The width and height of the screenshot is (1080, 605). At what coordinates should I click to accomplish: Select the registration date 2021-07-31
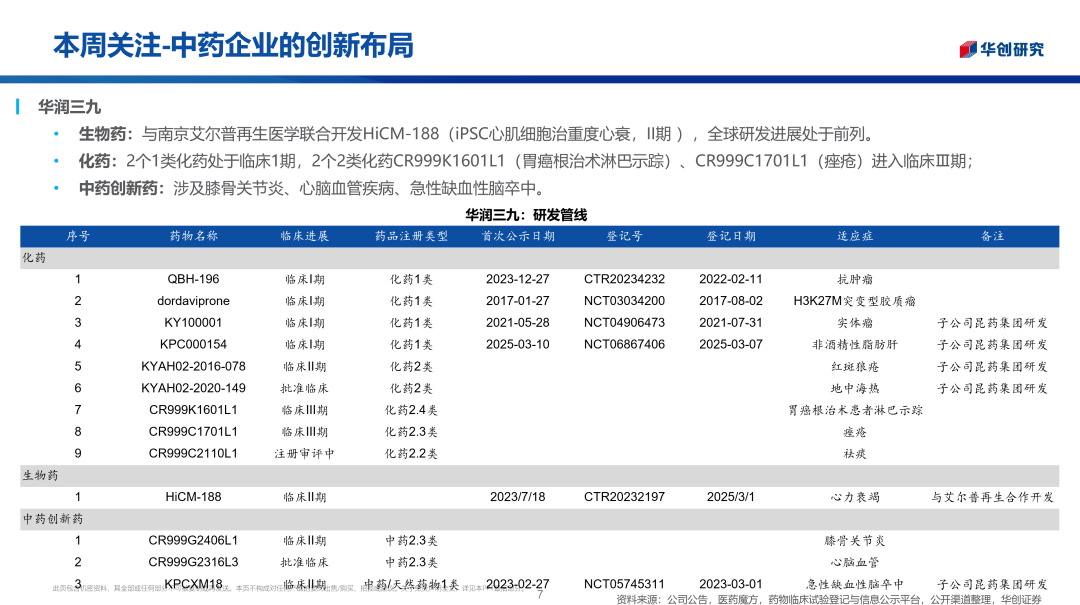click(x=731, y=322)
